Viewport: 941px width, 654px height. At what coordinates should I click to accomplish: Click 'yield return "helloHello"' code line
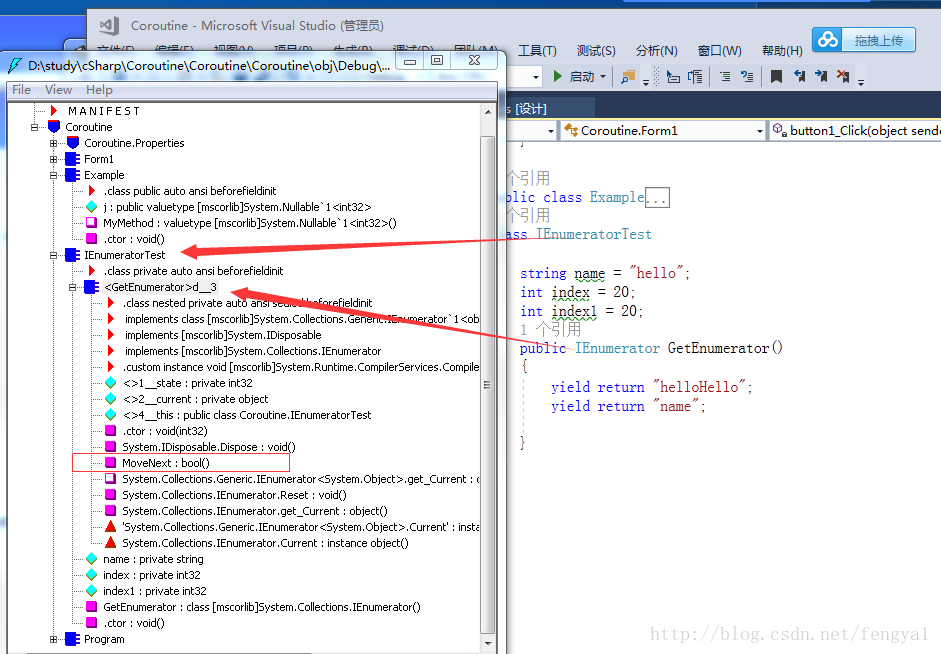(651, 387)
